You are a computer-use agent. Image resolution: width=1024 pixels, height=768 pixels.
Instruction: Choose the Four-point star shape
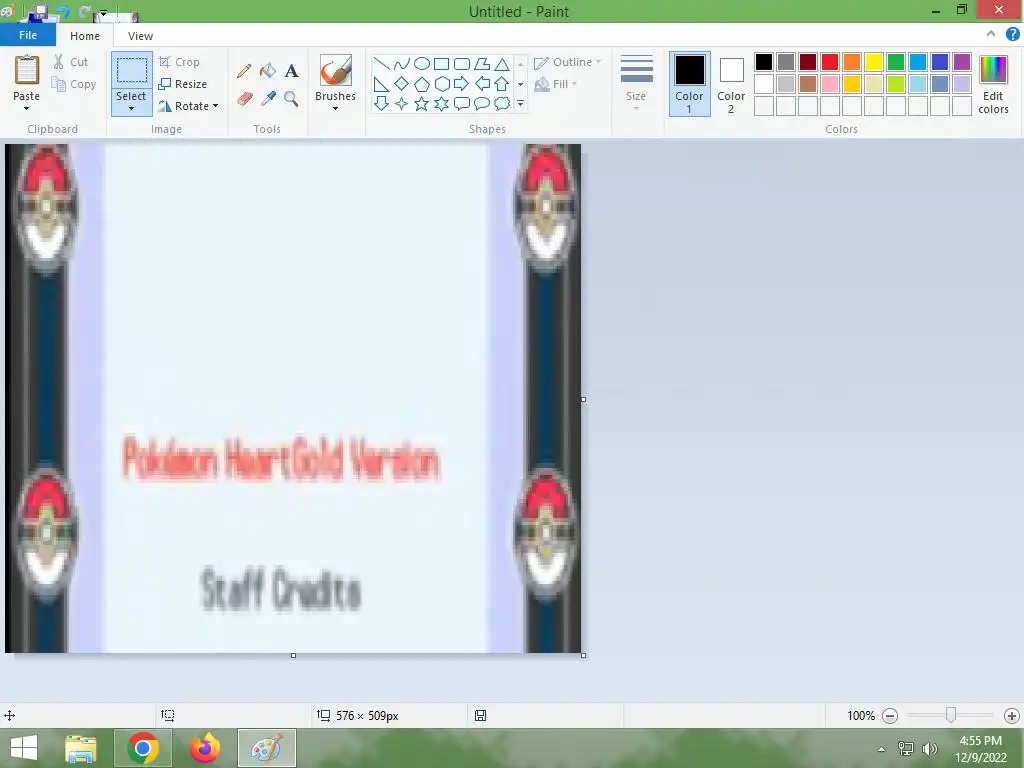[x=402, y=103]
